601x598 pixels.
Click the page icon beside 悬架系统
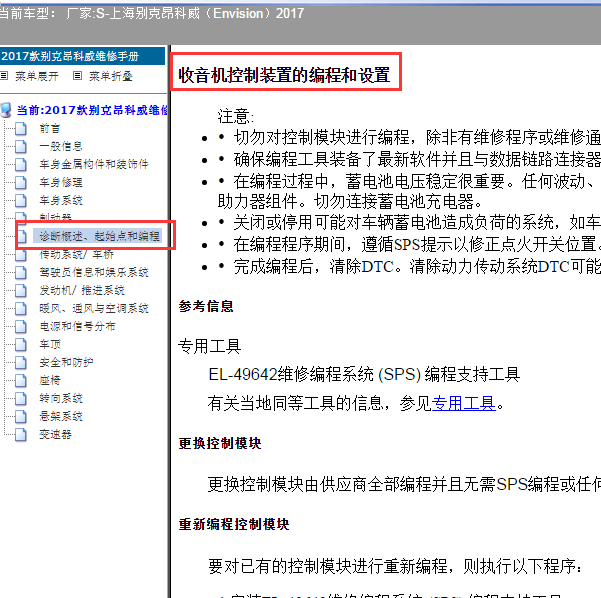click(21, 417)
